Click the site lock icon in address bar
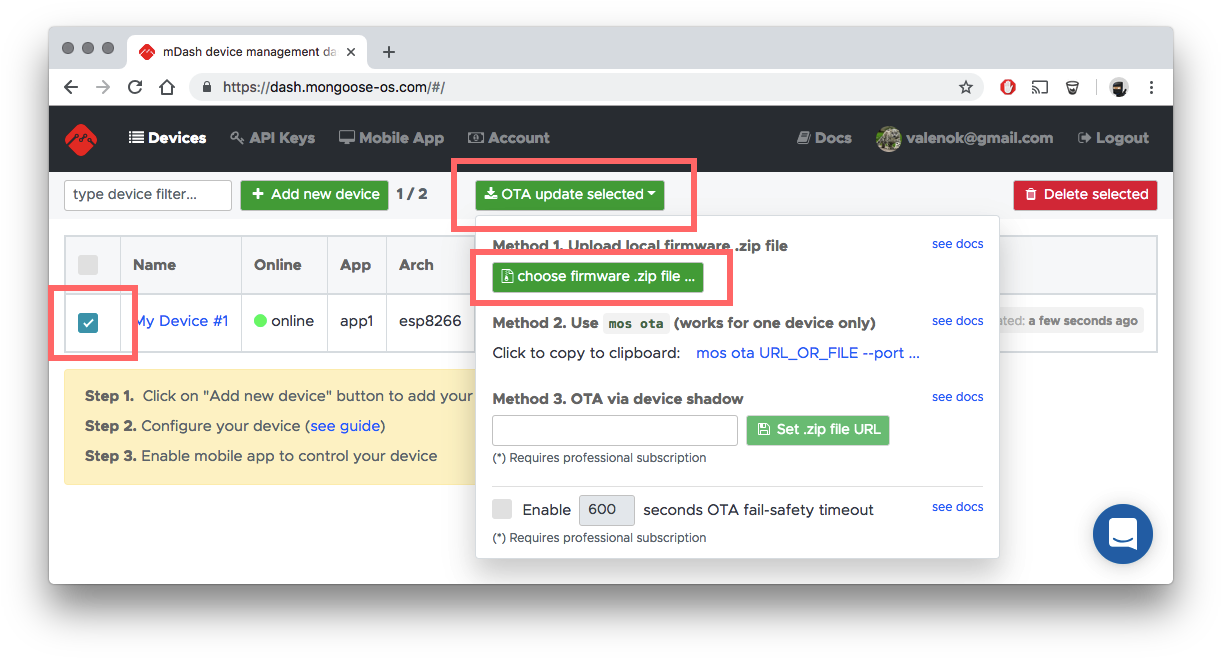Image resolution: width=1221 pixels, height=658 pixels. 207,87
